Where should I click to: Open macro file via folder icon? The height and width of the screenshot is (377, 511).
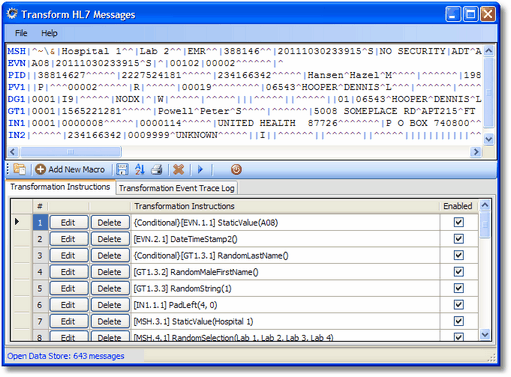20,170
